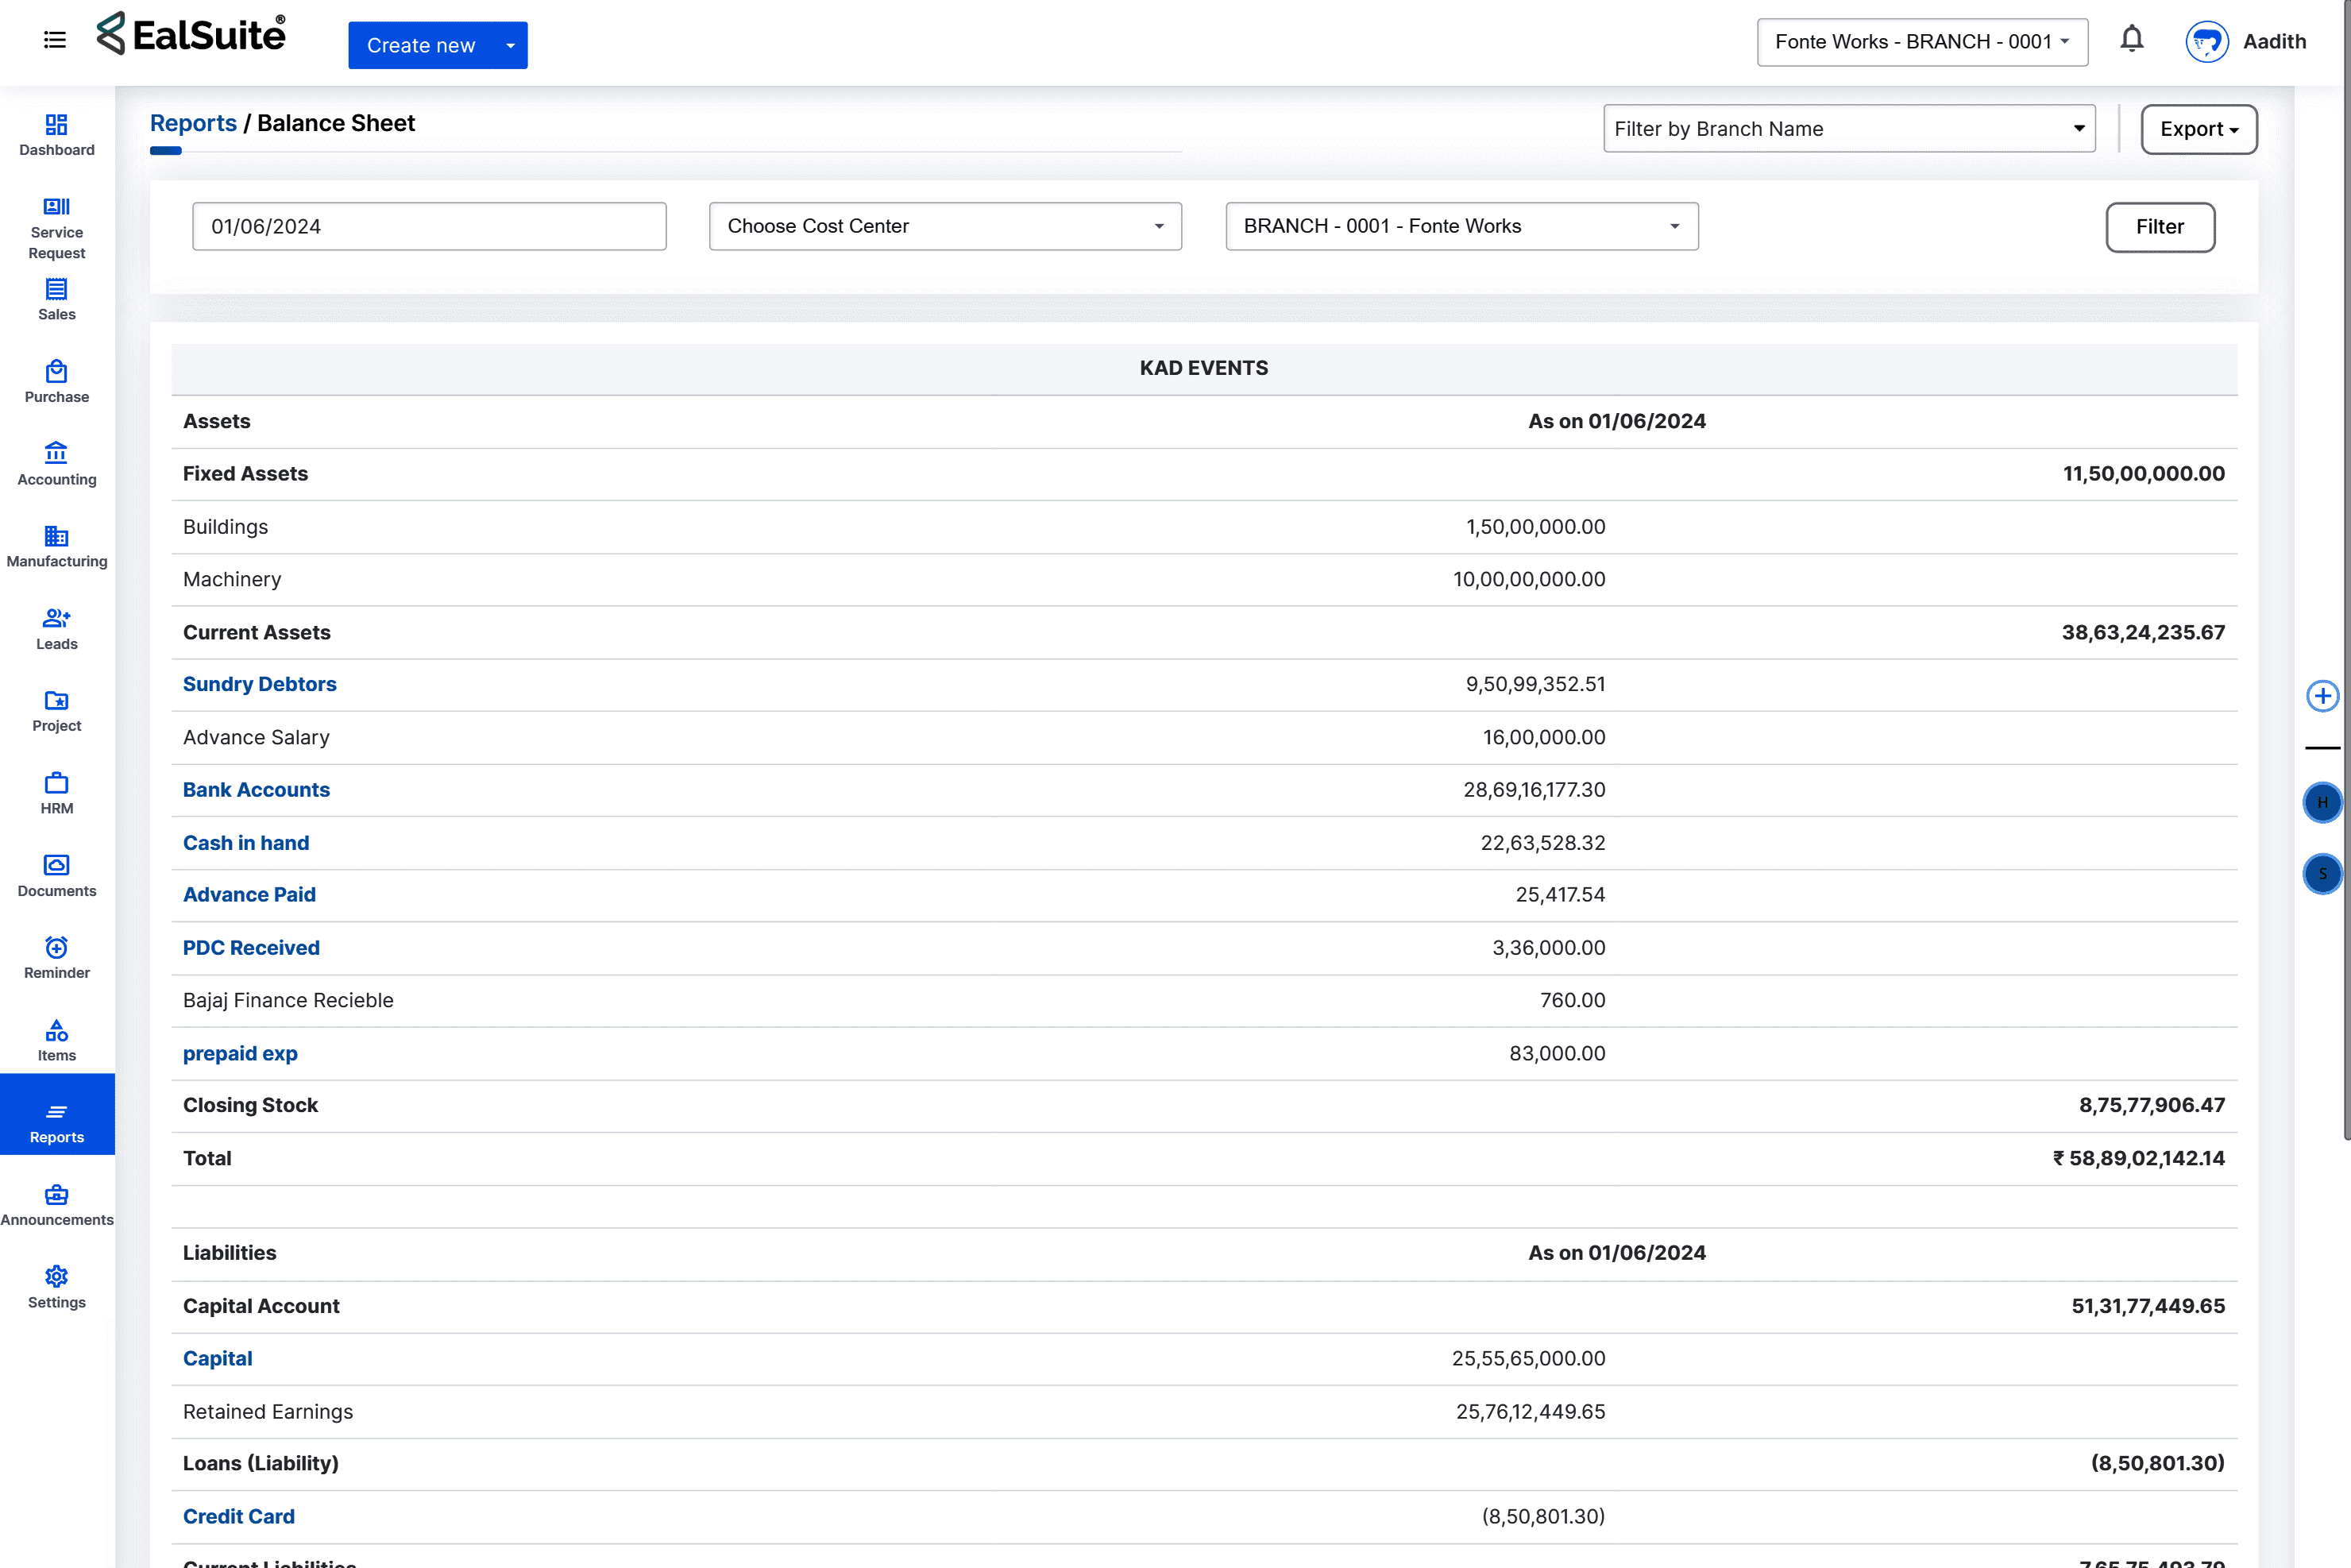Open the Sundry Debtors link
Viewport: 2351px width, 1568px height.
click(259, 684)
